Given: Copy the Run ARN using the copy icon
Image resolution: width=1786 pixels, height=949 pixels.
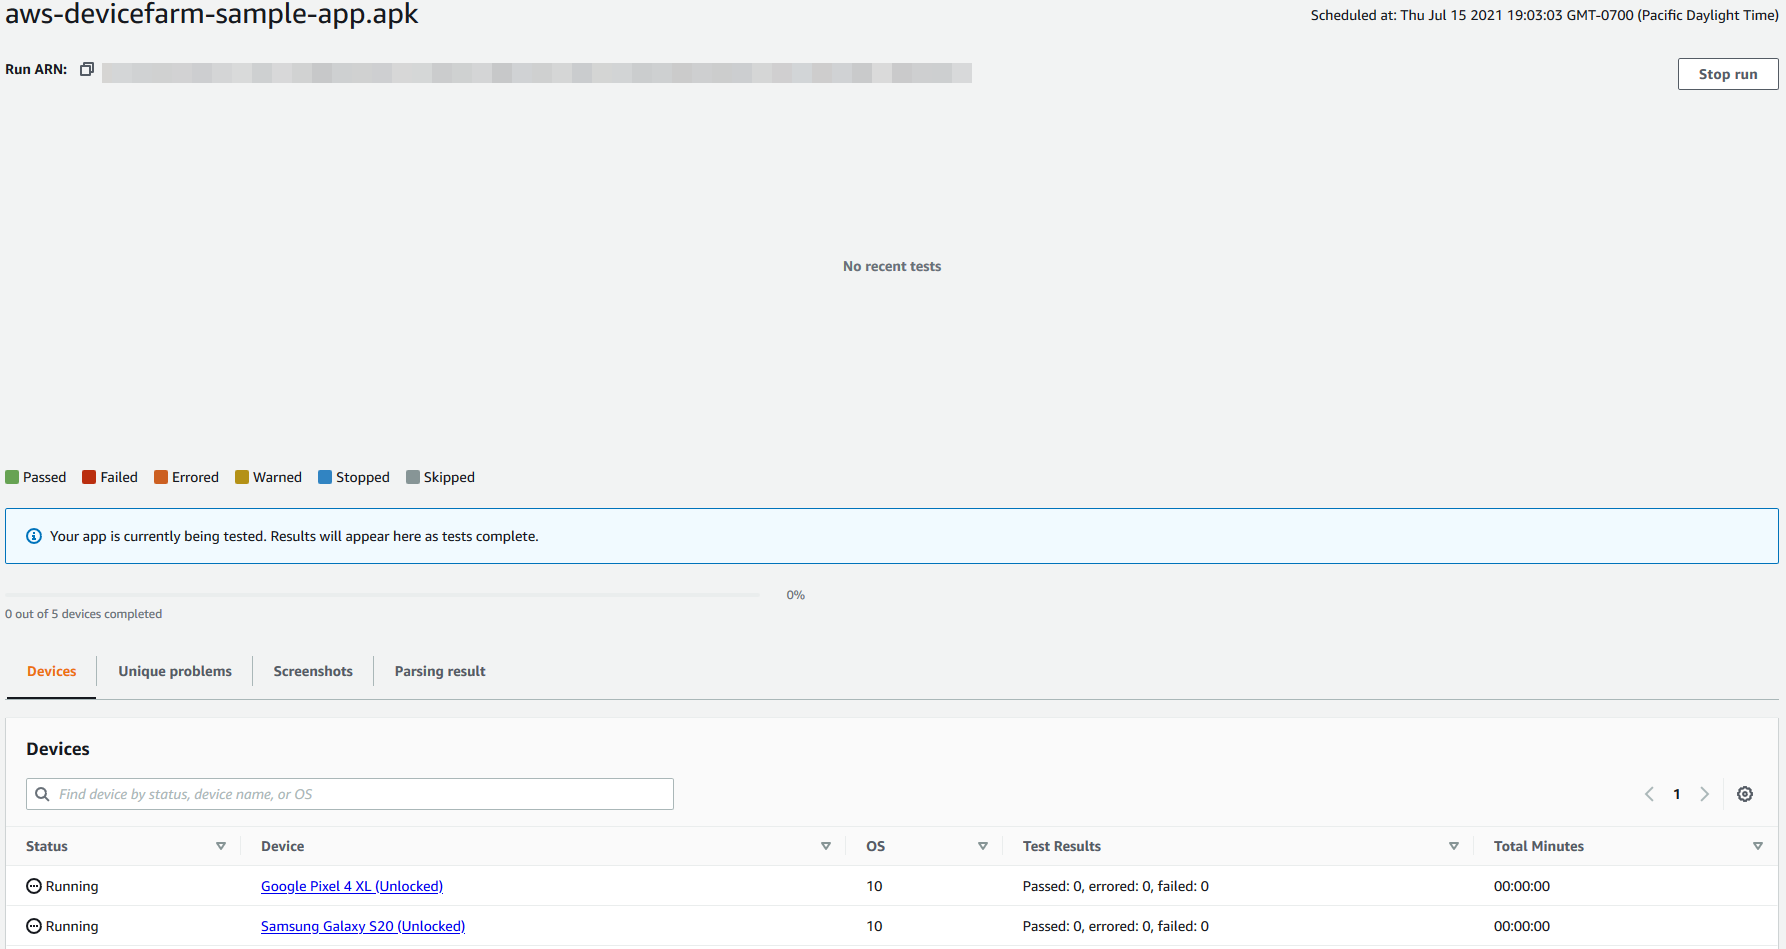Looking at the screenshot, I should point(87,68).
